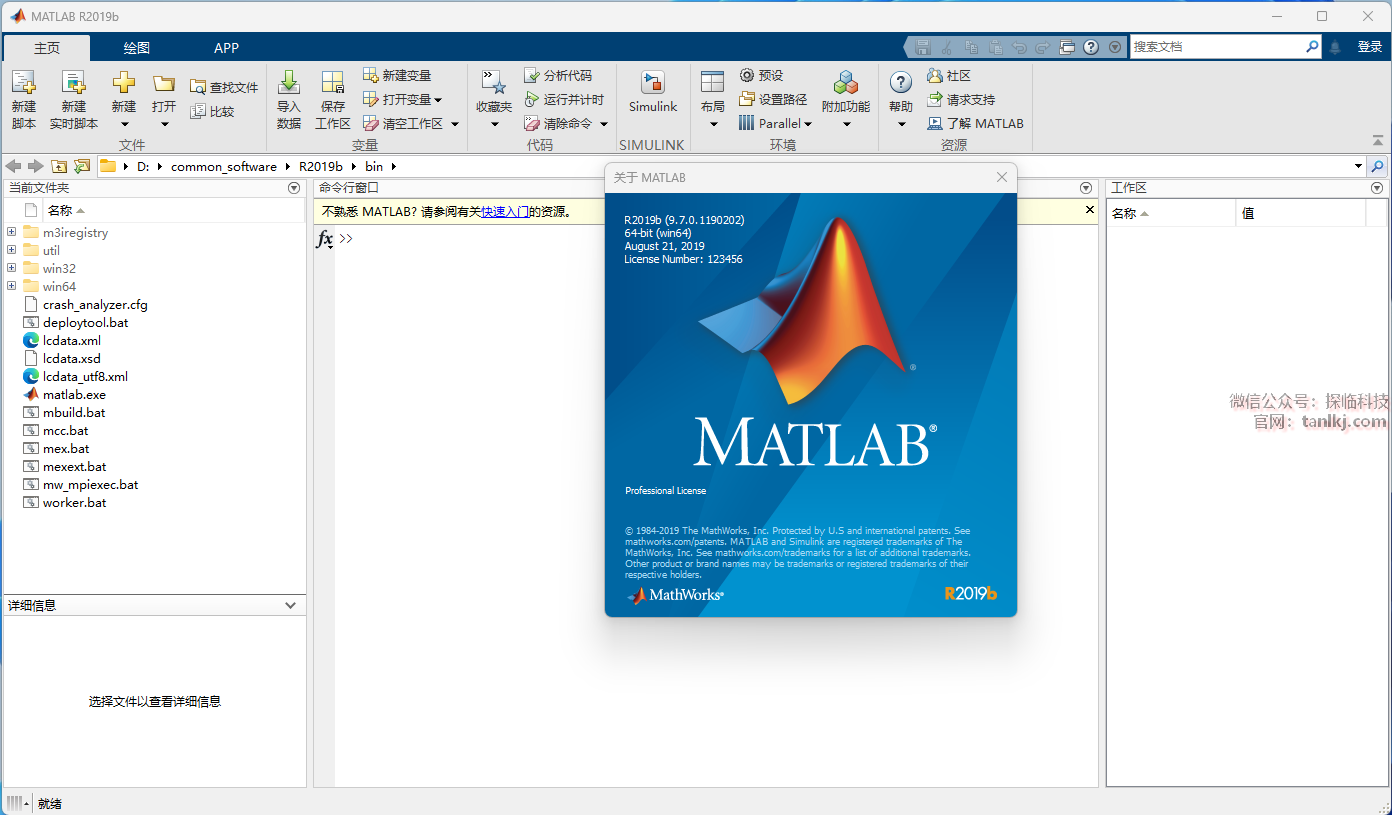Expand the win64 folder node
The image size is (1392, 815).
(x=11, y=286)
